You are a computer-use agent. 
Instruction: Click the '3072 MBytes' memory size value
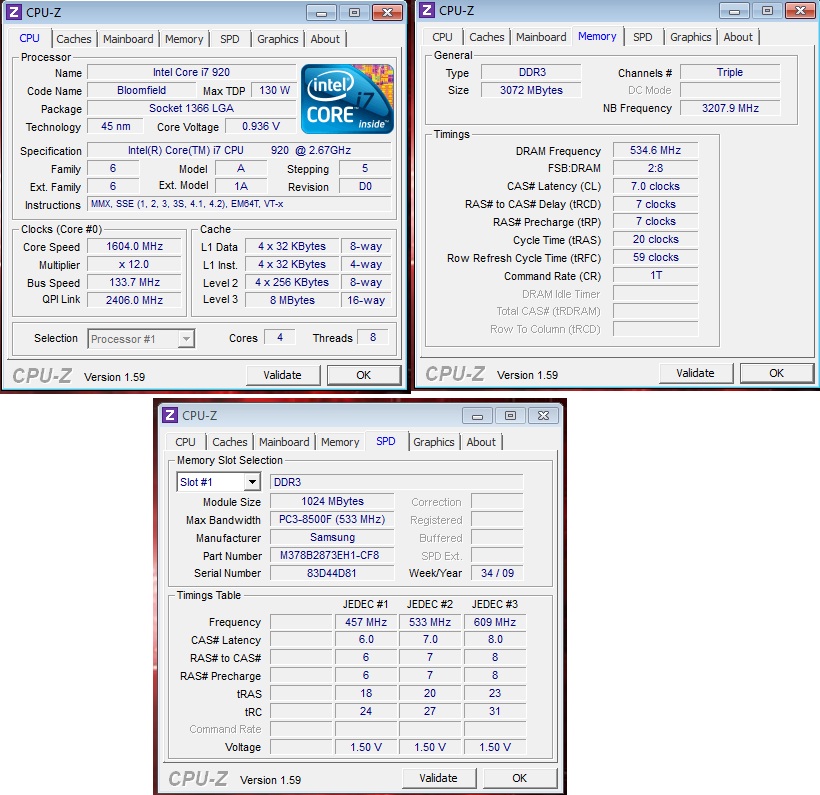click(531, 90)
